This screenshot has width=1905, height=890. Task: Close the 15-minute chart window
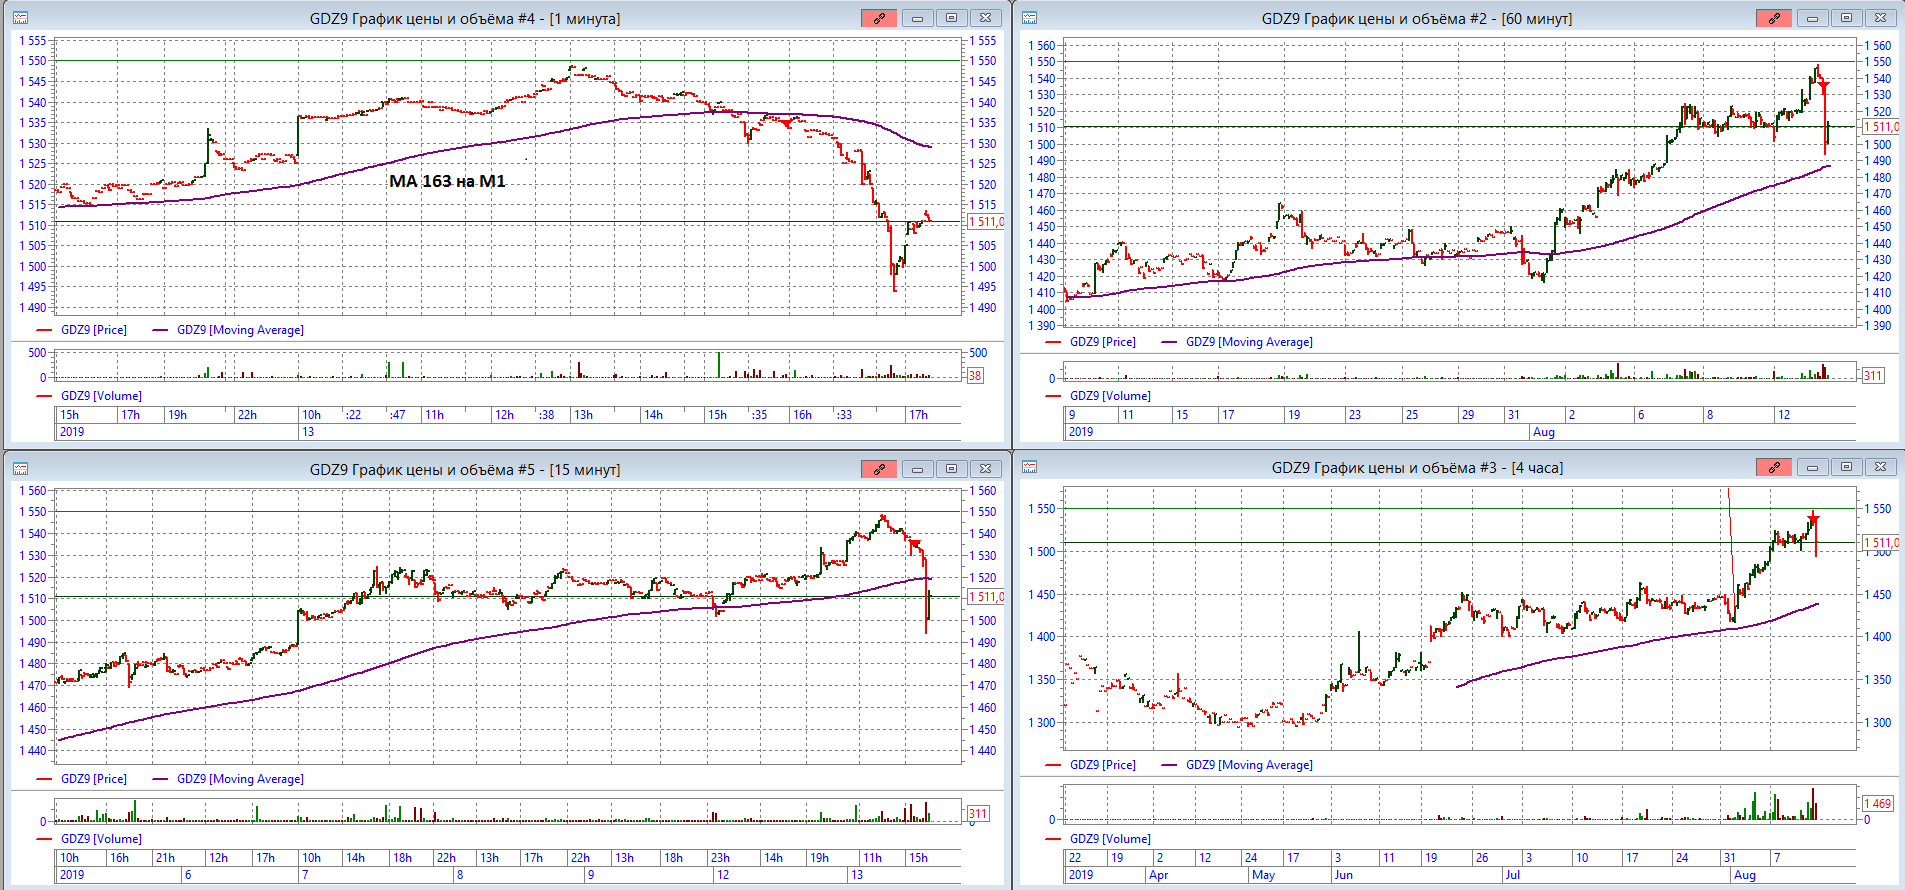985,469
